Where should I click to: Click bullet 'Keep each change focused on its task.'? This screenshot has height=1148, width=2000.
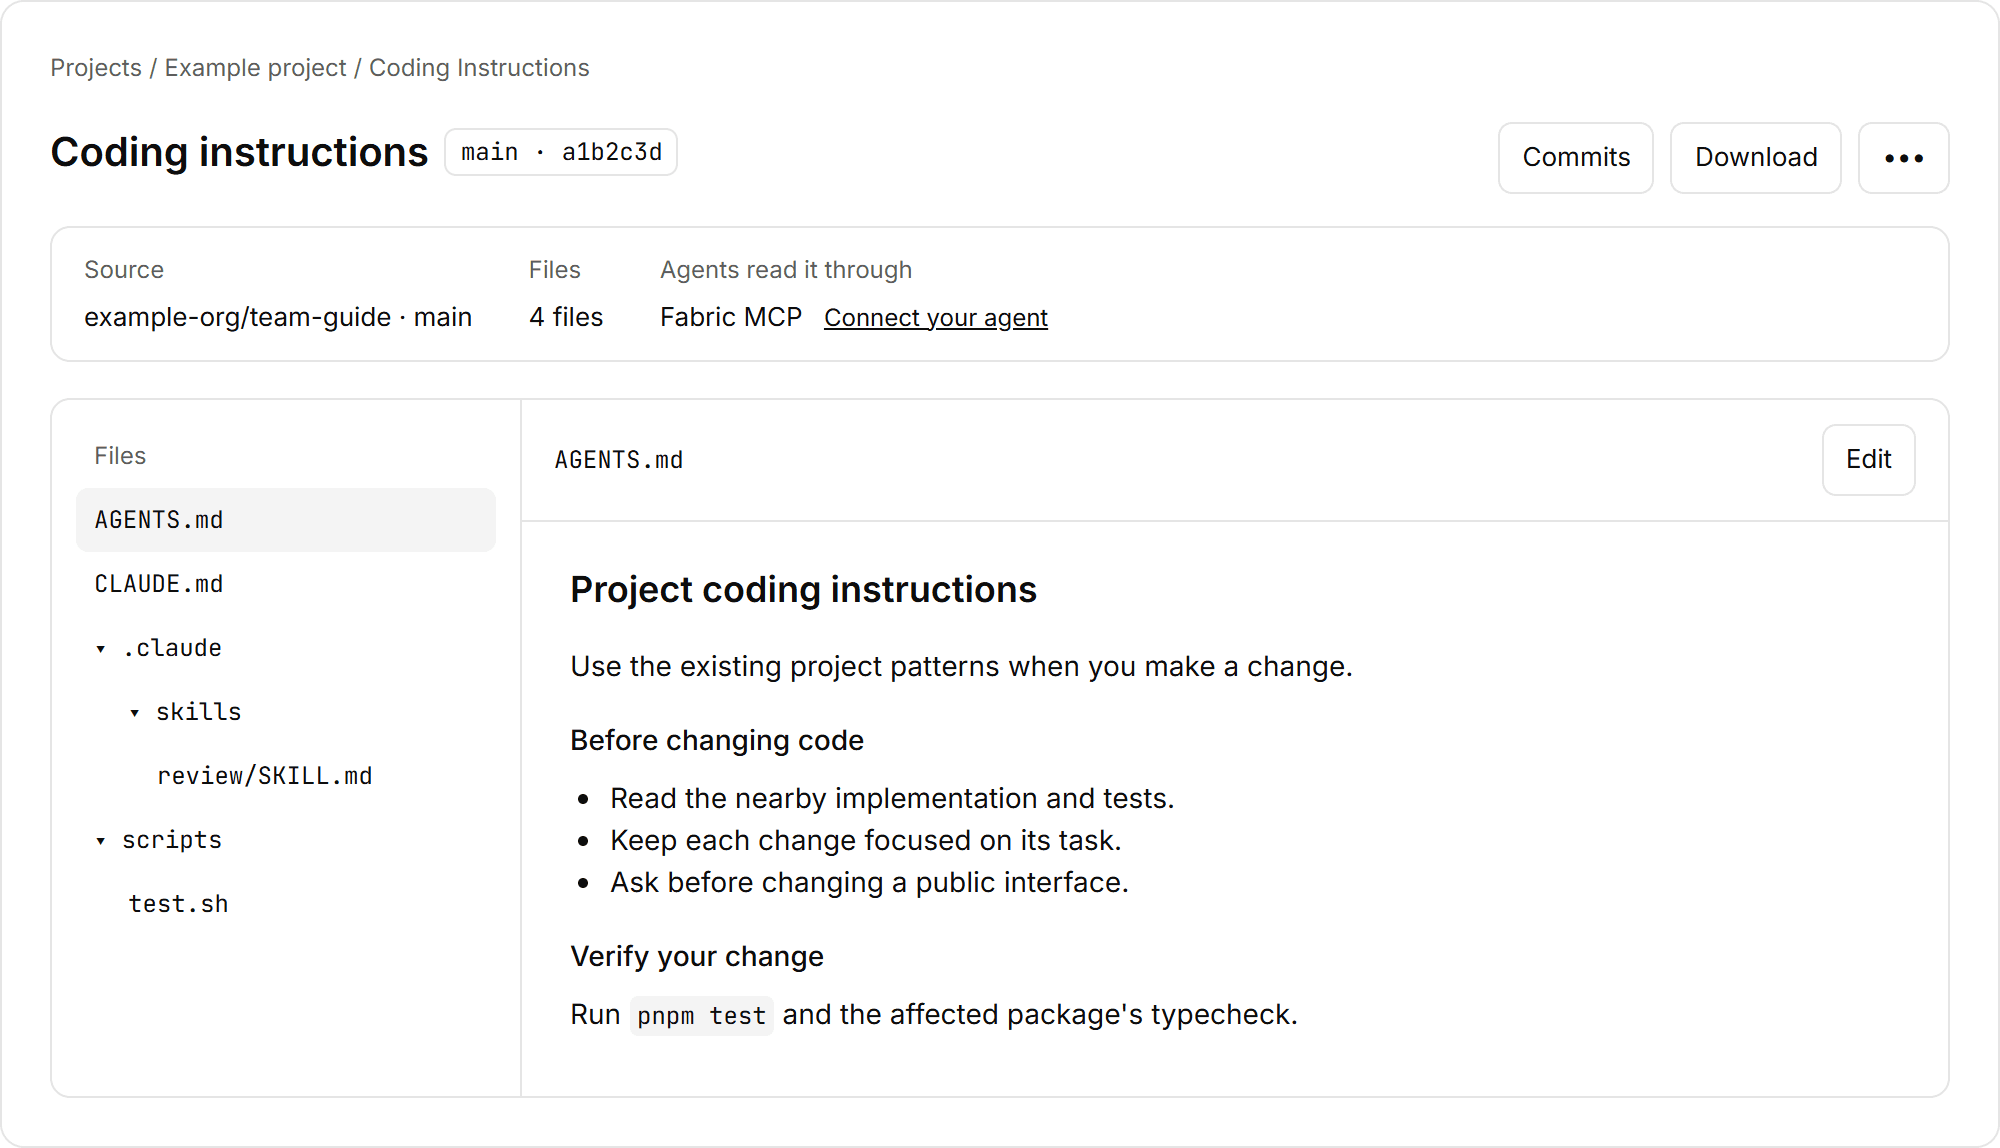866,841
